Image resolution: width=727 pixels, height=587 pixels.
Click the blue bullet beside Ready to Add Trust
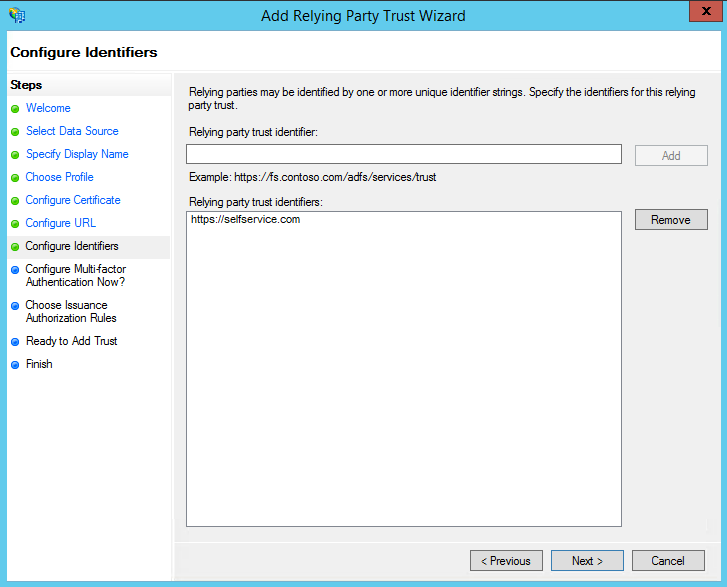[x=15, y=342]
